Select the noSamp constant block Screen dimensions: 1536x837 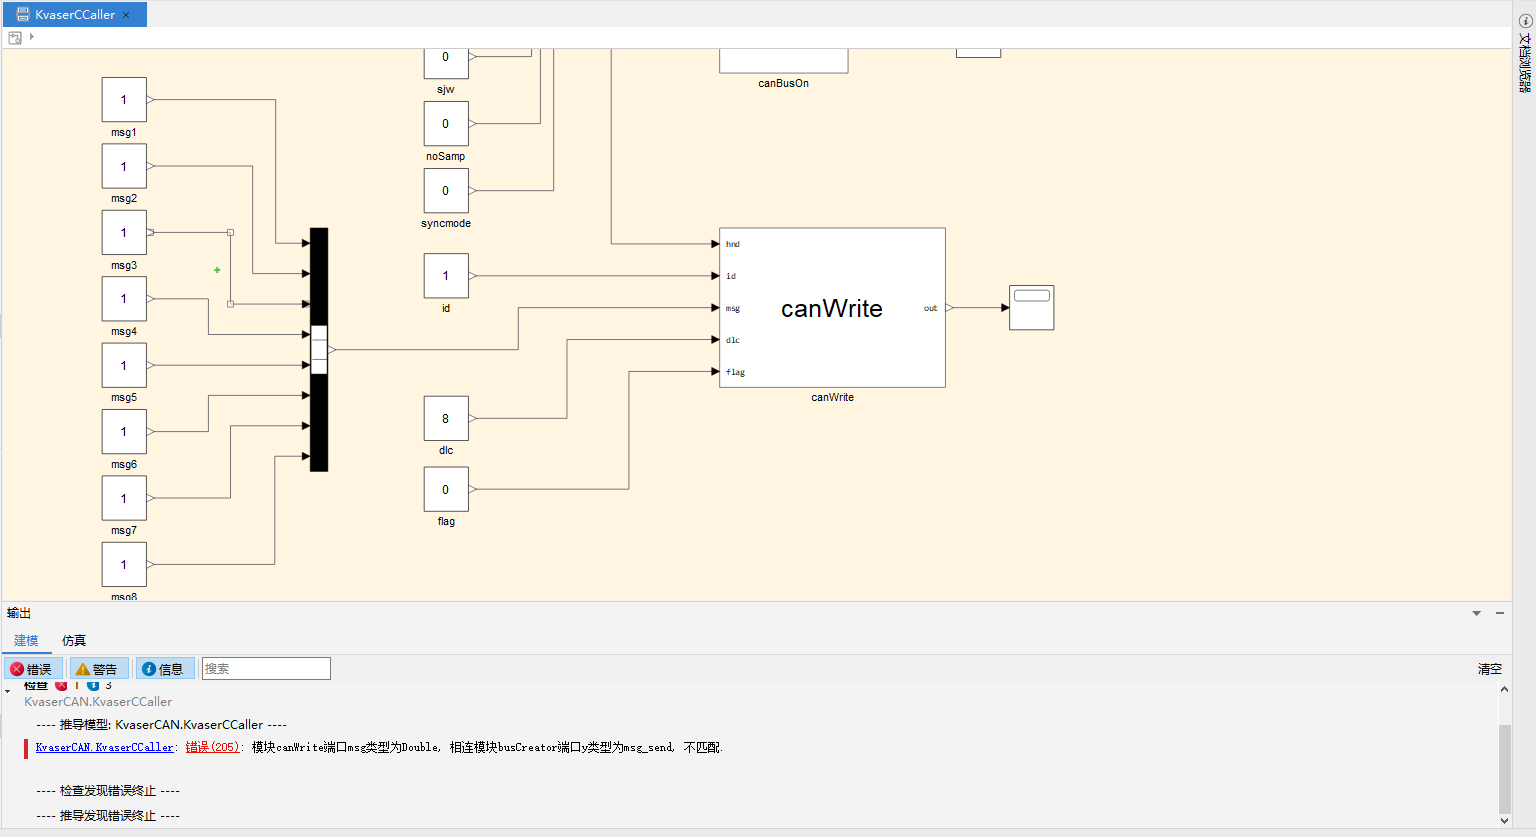tap(446, 123)
